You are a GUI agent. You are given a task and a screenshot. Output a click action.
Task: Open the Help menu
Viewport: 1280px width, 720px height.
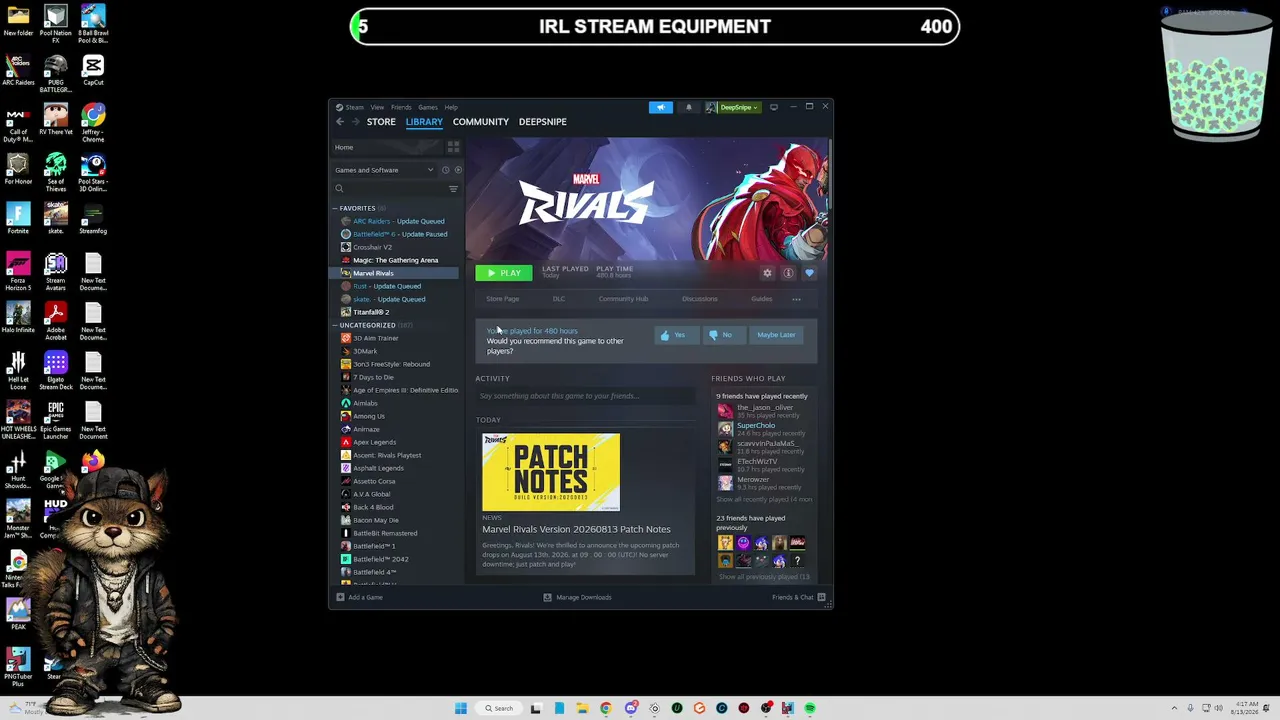tap(451, 107)
